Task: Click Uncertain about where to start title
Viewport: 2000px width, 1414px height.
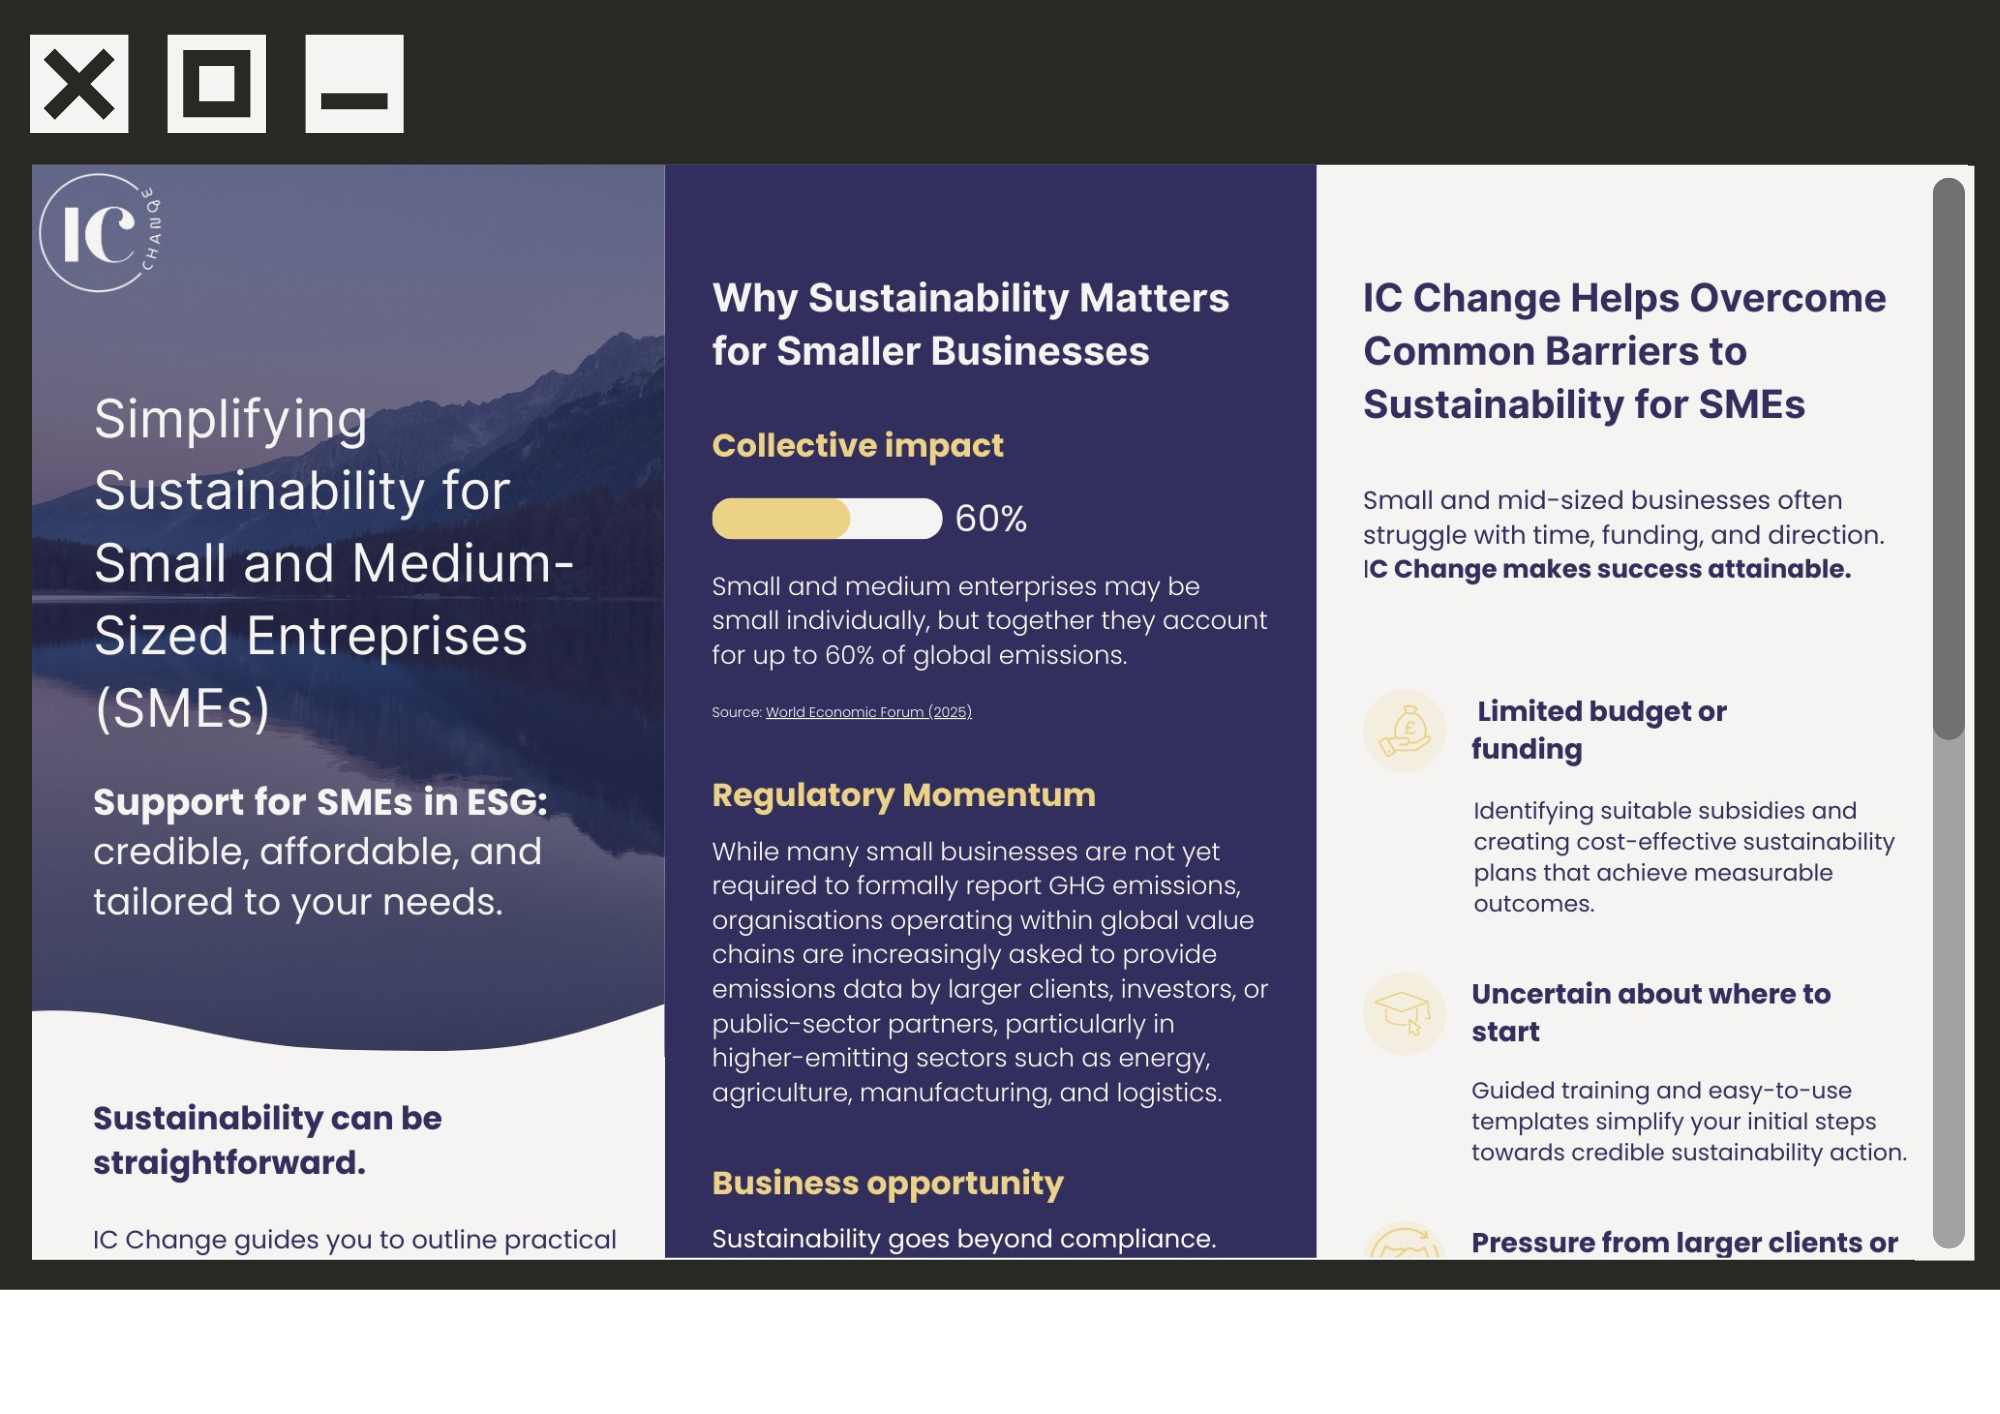Action: (x=1650, y=1012)
